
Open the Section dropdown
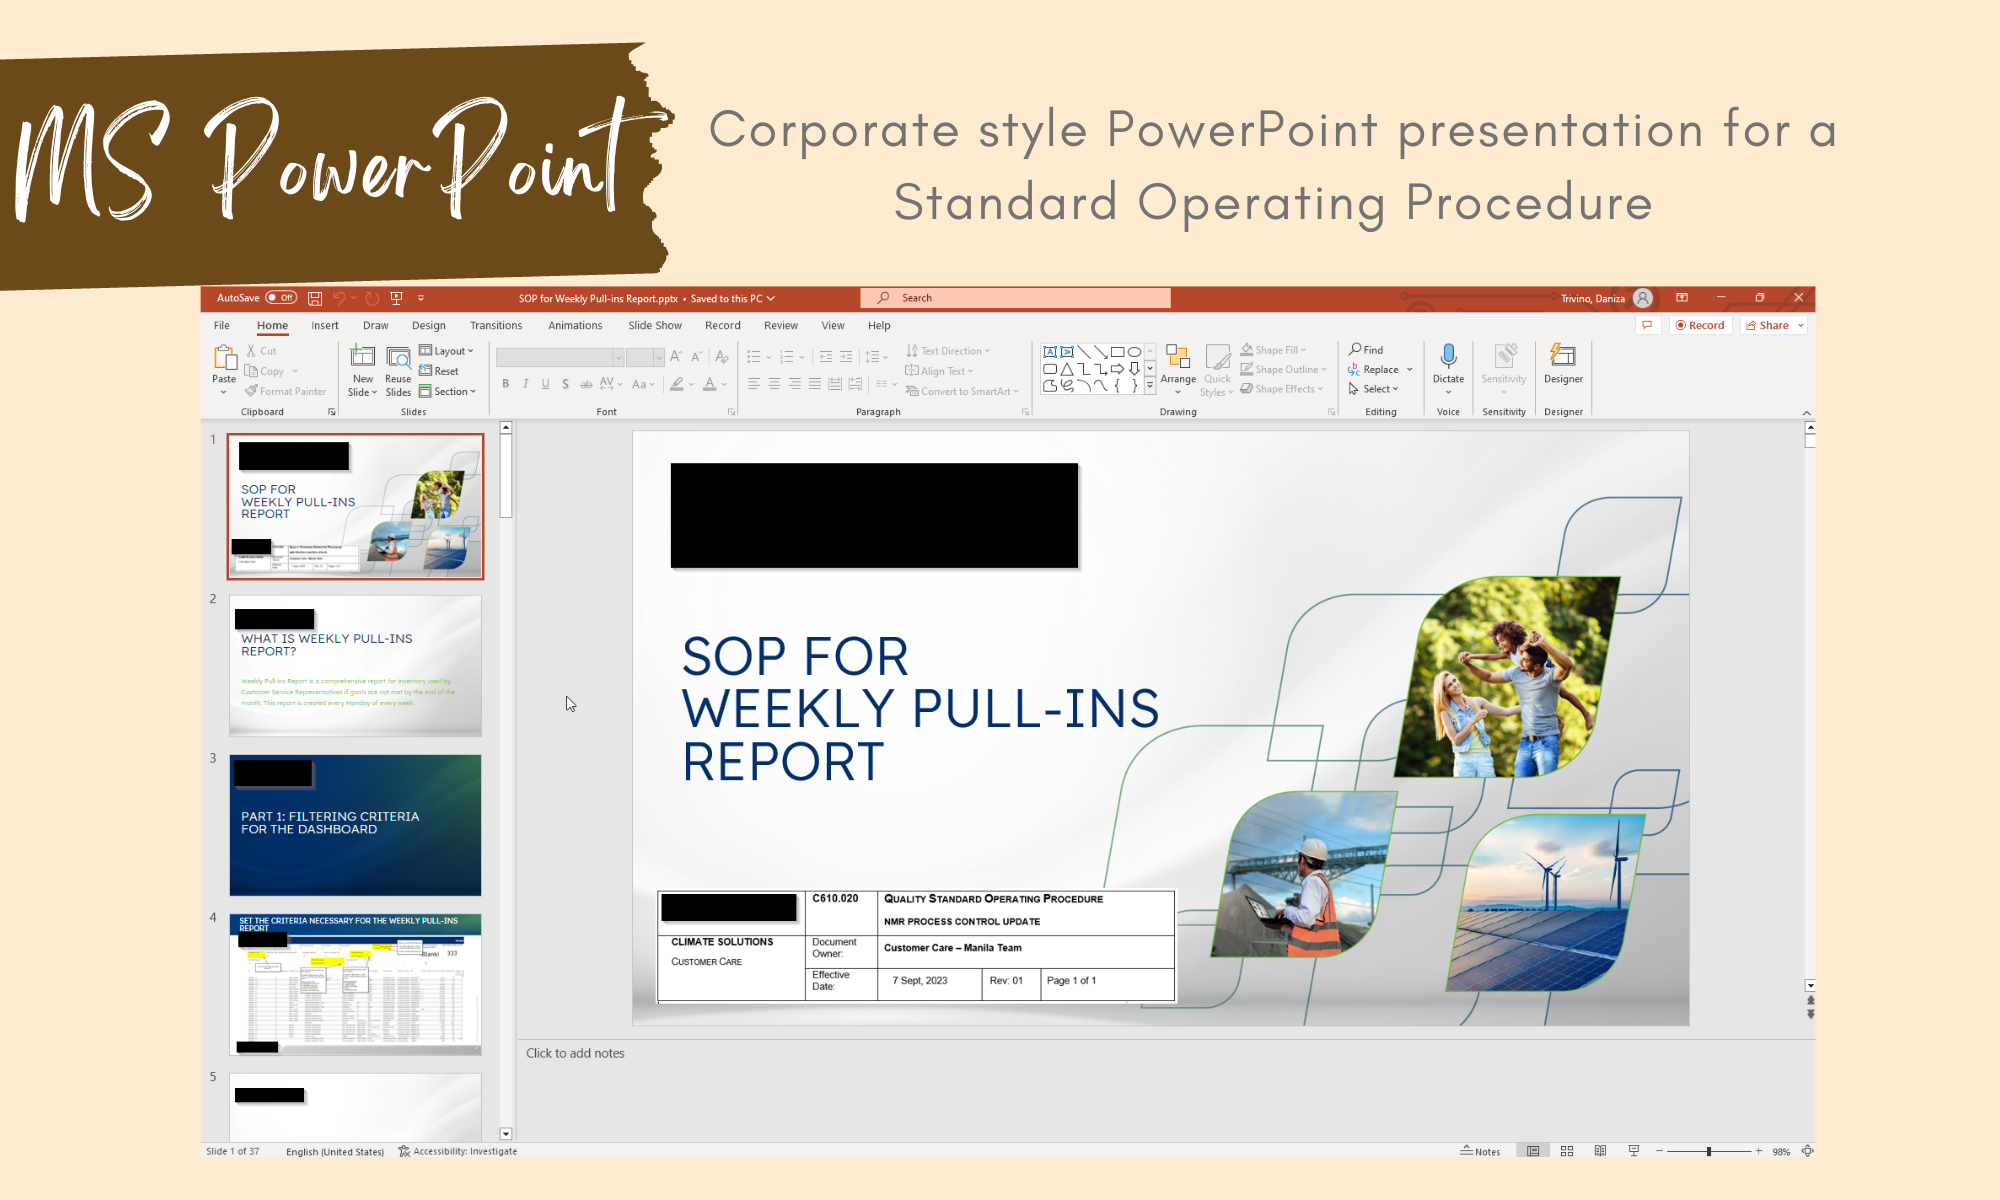click(448, 391)
